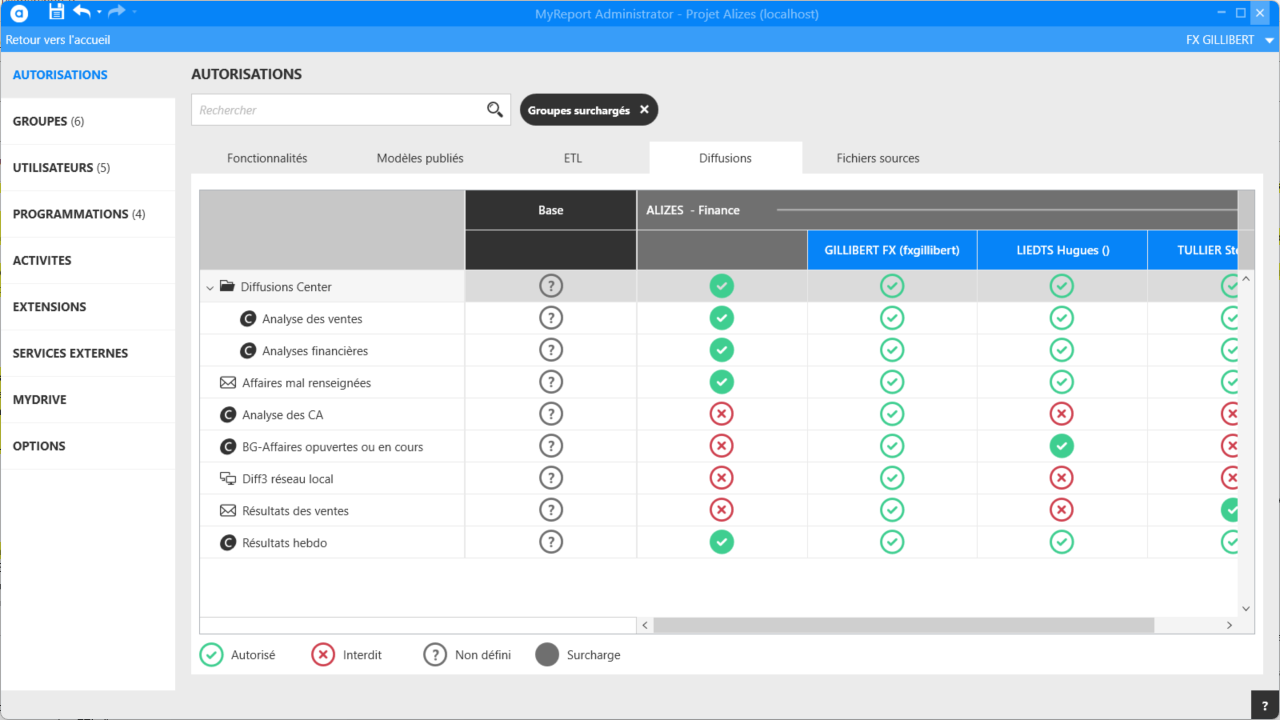Toggle ALIZES Finance permission for Analyse des CA
The height and width of the screenshot is (720, 1280).
tap(721, 415)
